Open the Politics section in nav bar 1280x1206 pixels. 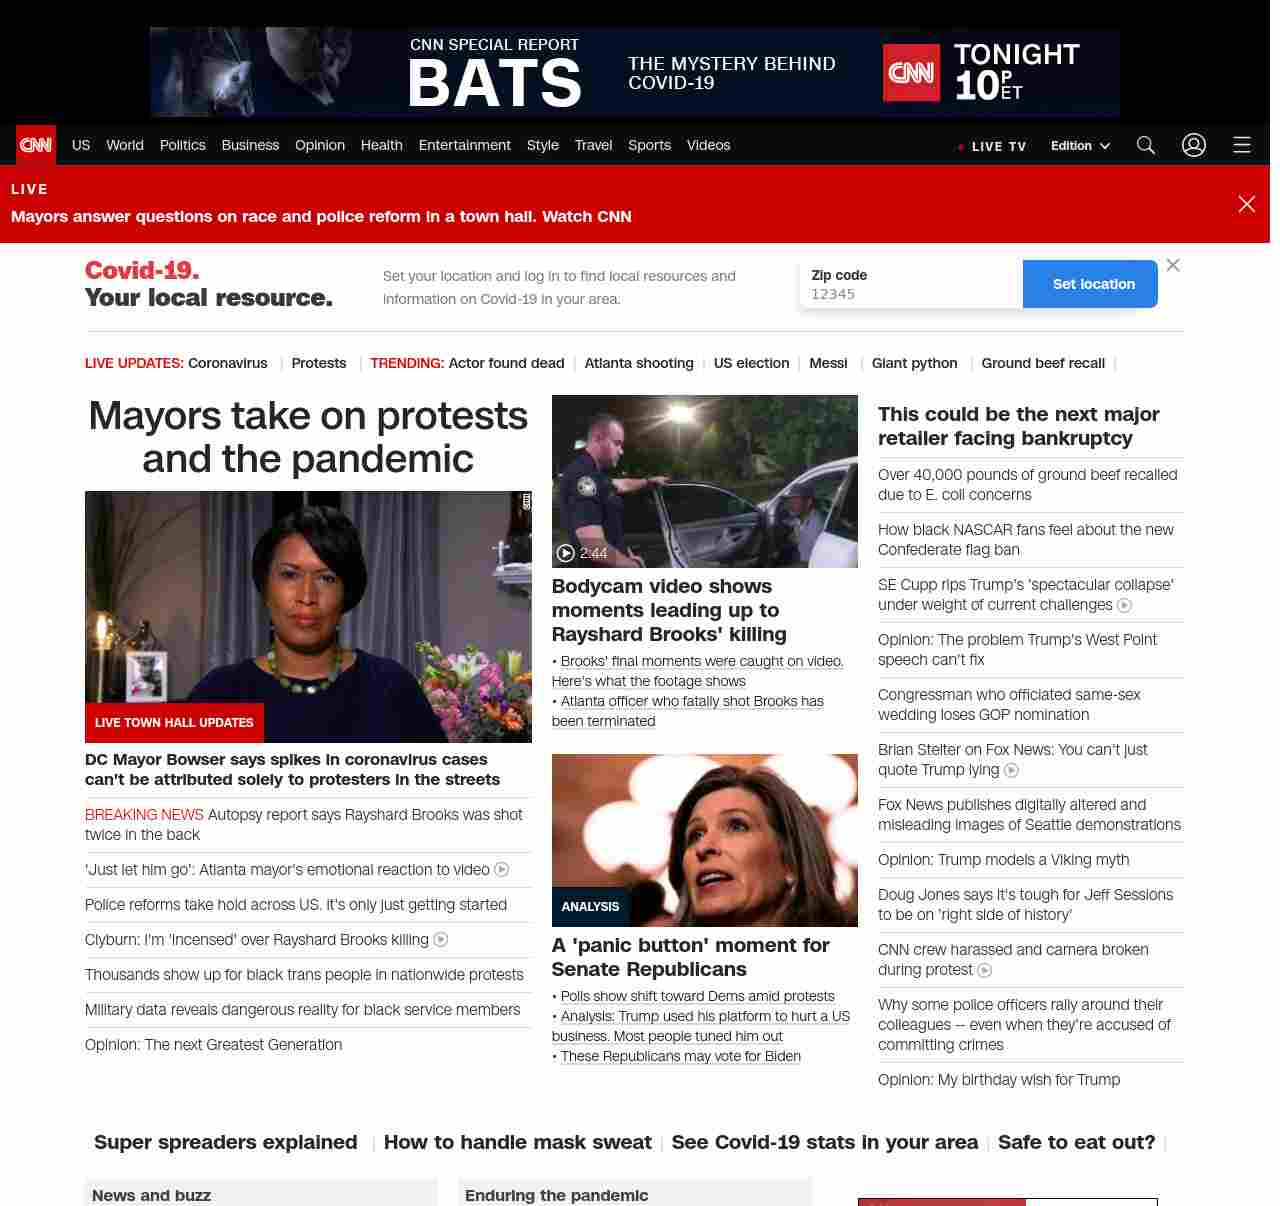(x=182, y=145)
